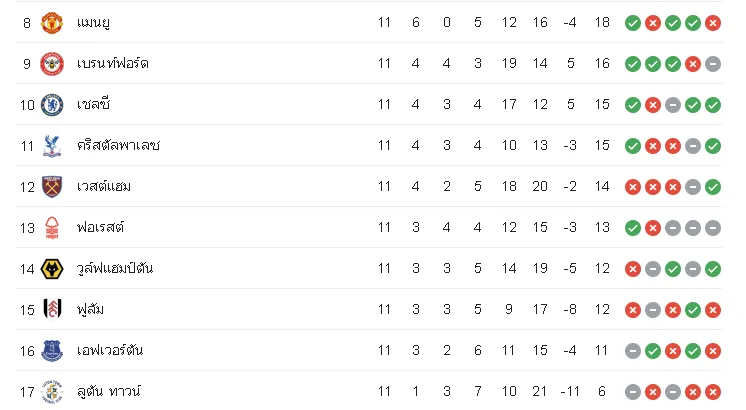746x410 pixels.
Task: Click Brentford's grey draw form icon
Action: click(x=713, y=64)
